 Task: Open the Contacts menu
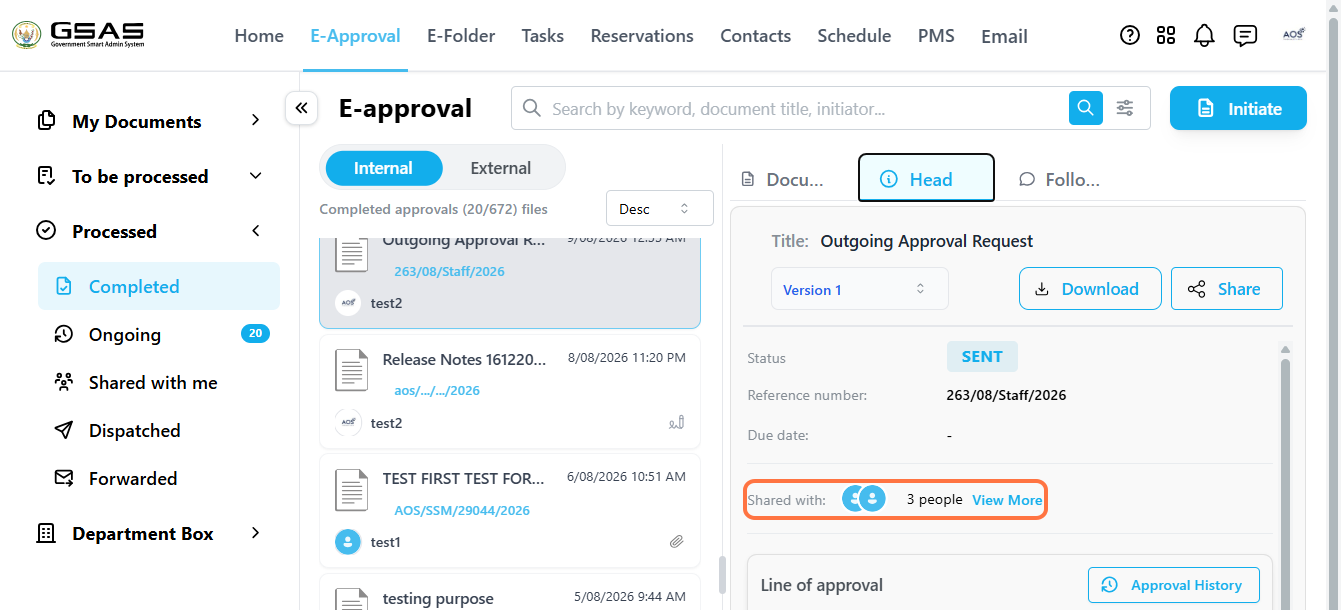click(x=756, y=36)
